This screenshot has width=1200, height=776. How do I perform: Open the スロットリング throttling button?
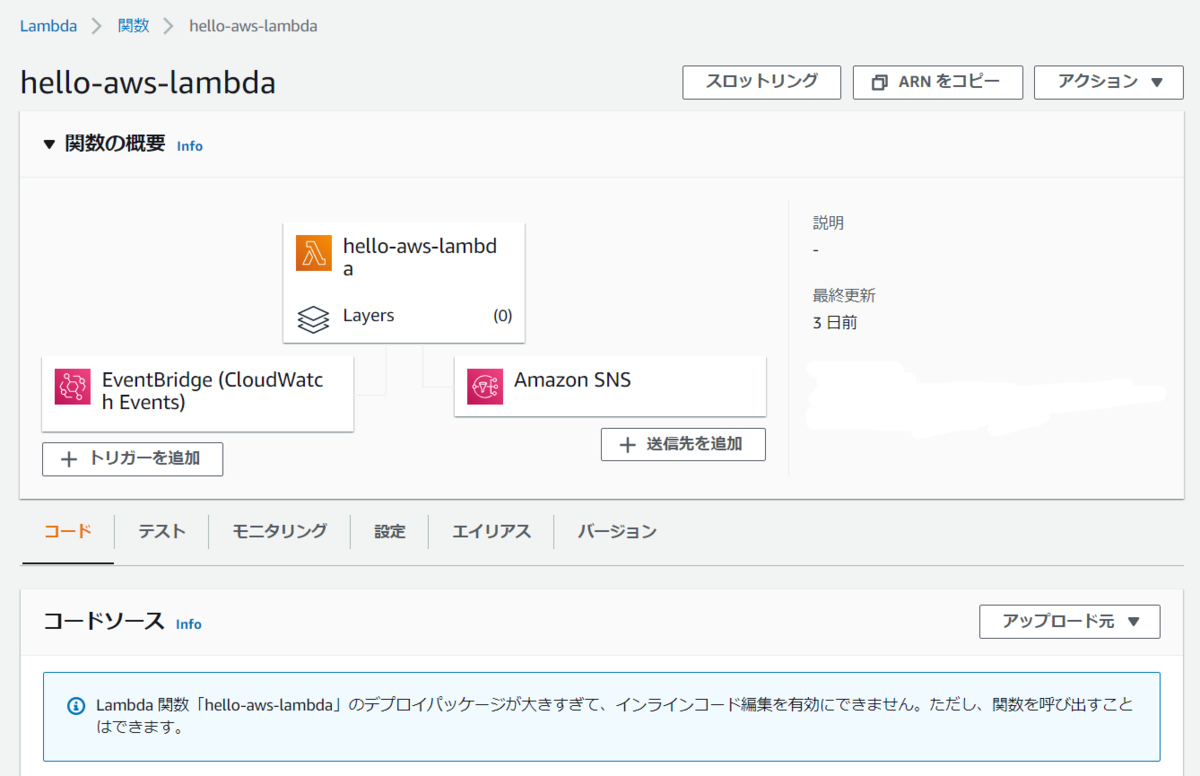click(x=762, y=82)
